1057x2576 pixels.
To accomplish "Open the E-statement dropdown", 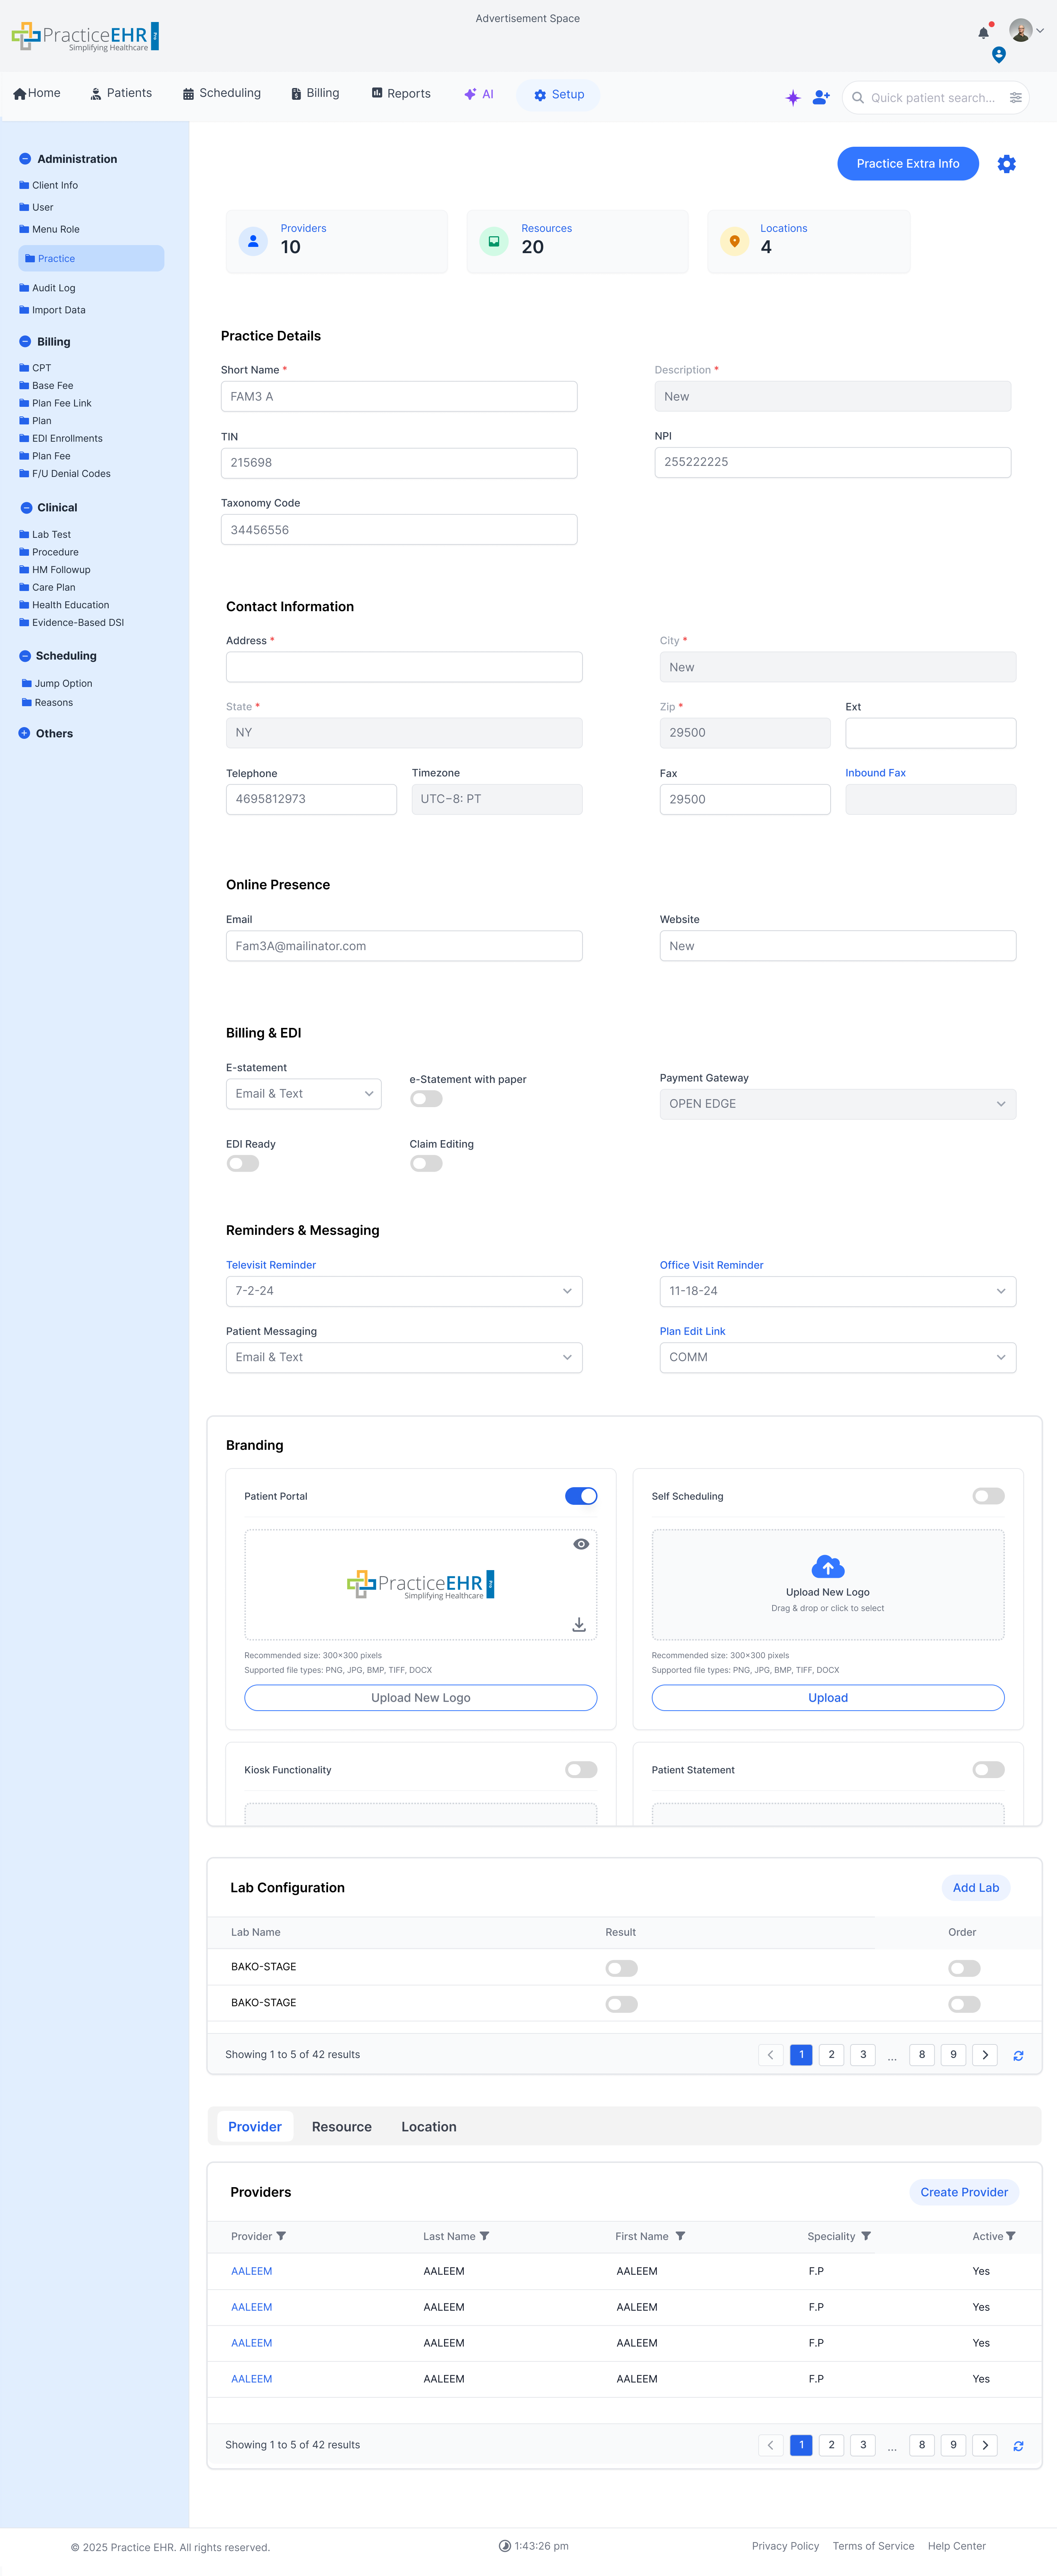I will tap(303, 1094).
